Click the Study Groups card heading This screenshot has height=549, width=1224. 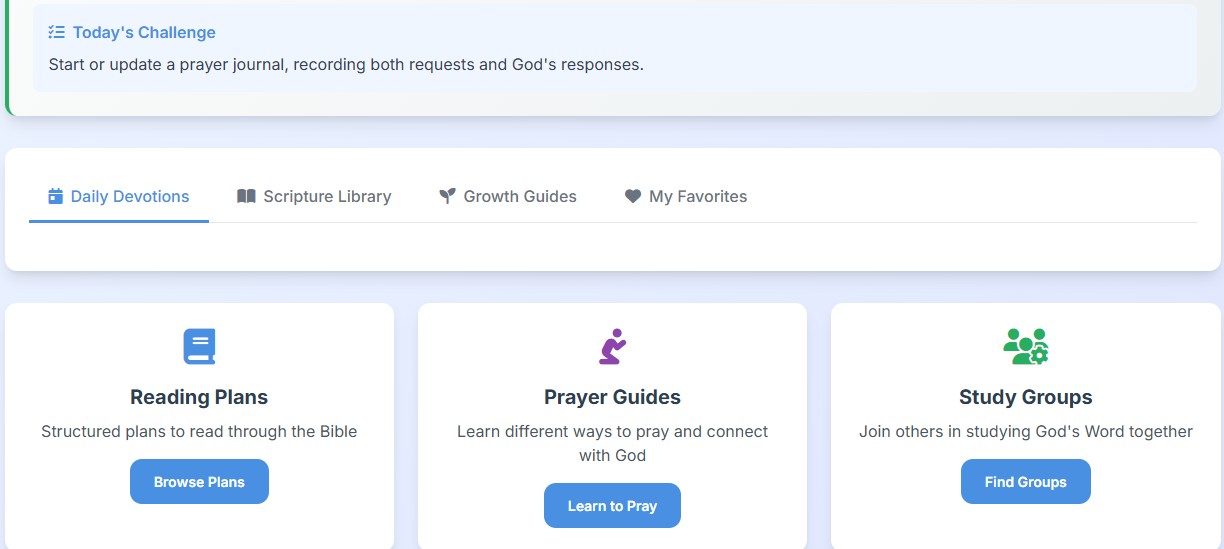pyautogui.click(x=1025, y=397)
